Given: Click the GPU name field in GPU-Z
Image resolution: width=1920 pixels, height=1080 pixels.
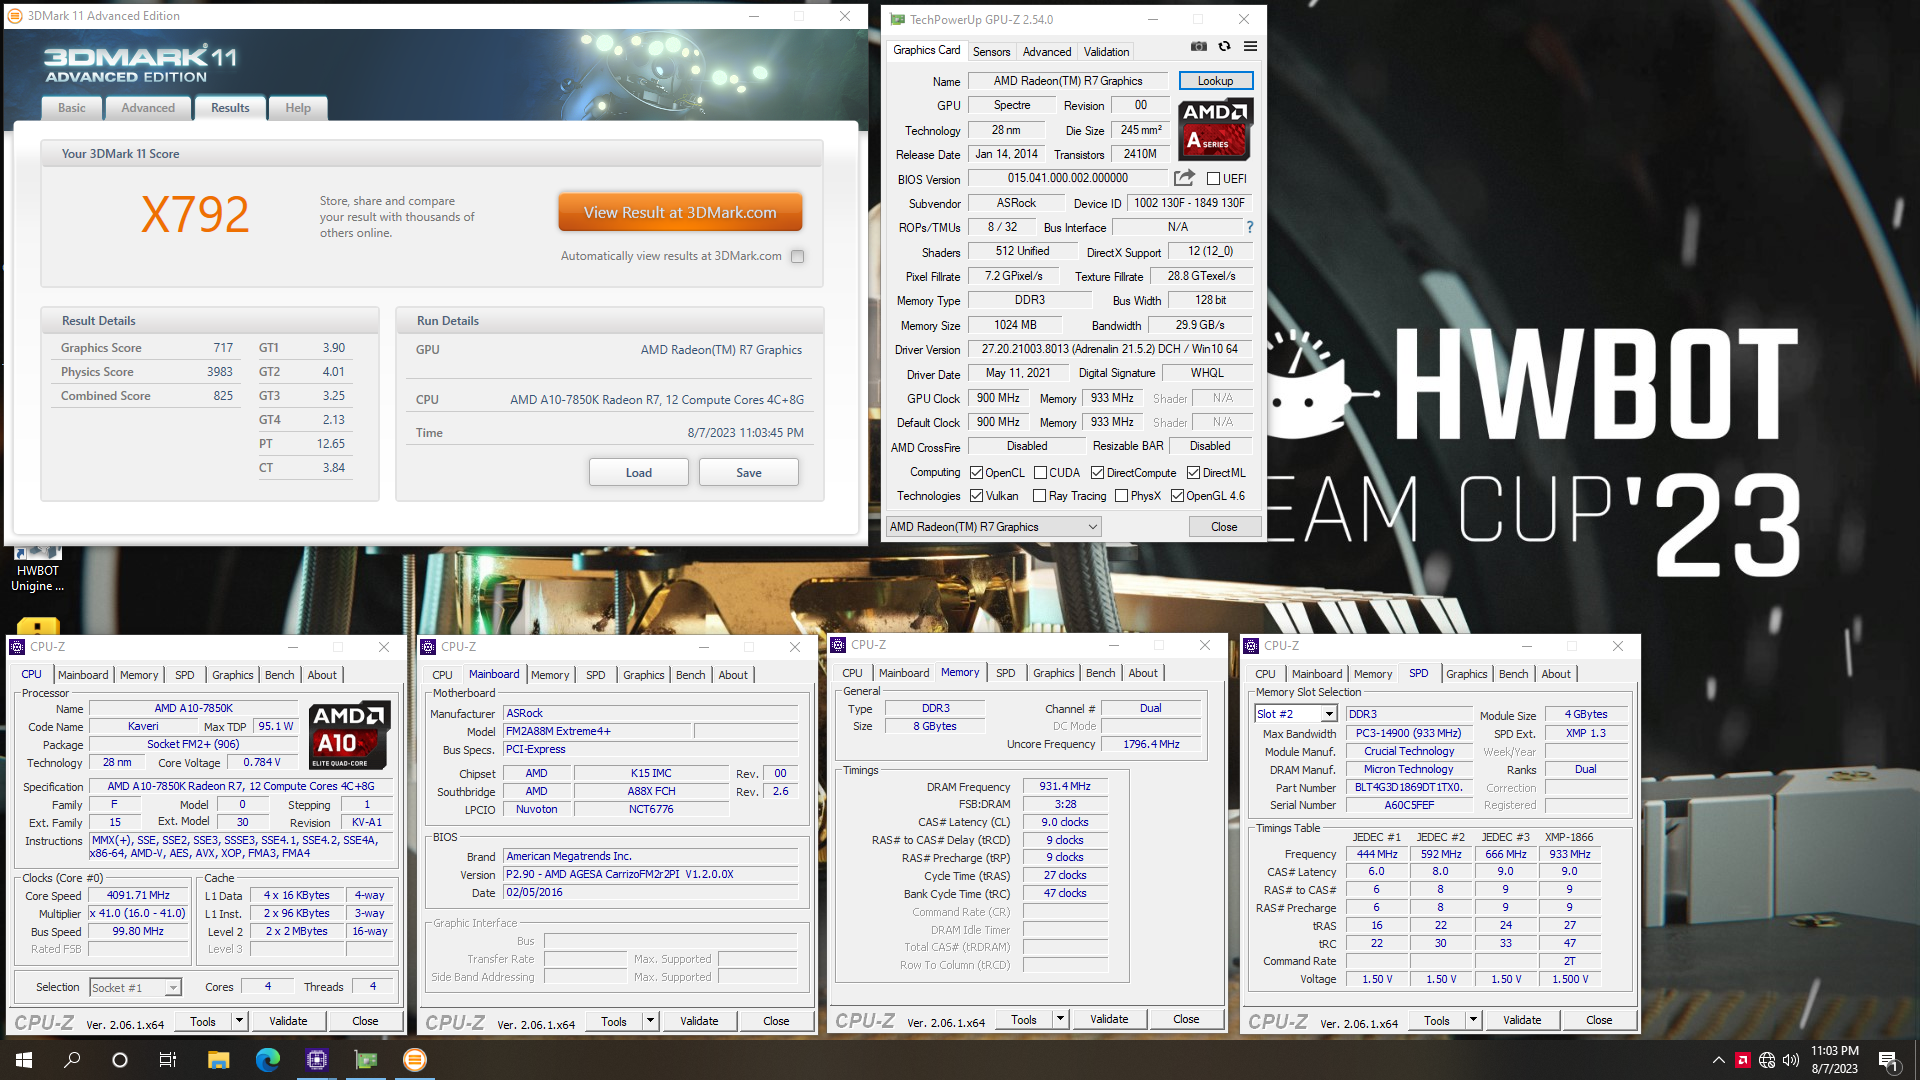Looking at the screenshot, I should [1068, 81].
